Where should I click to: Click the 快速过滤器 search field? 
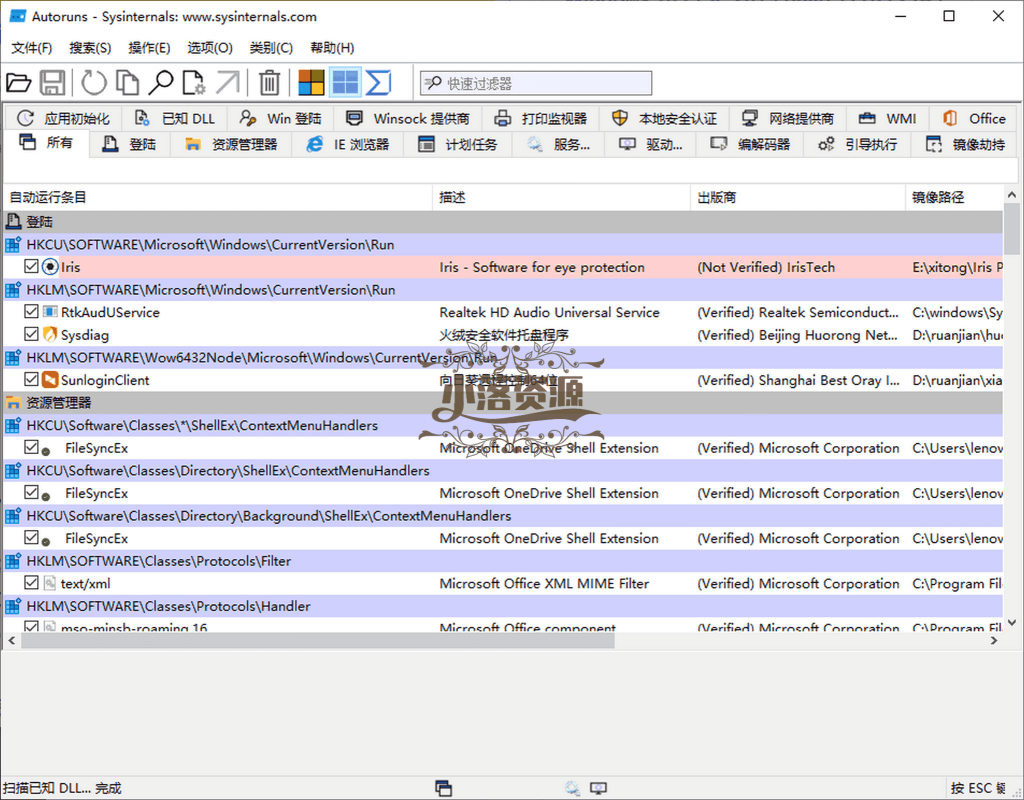click(x=536, y=83)
